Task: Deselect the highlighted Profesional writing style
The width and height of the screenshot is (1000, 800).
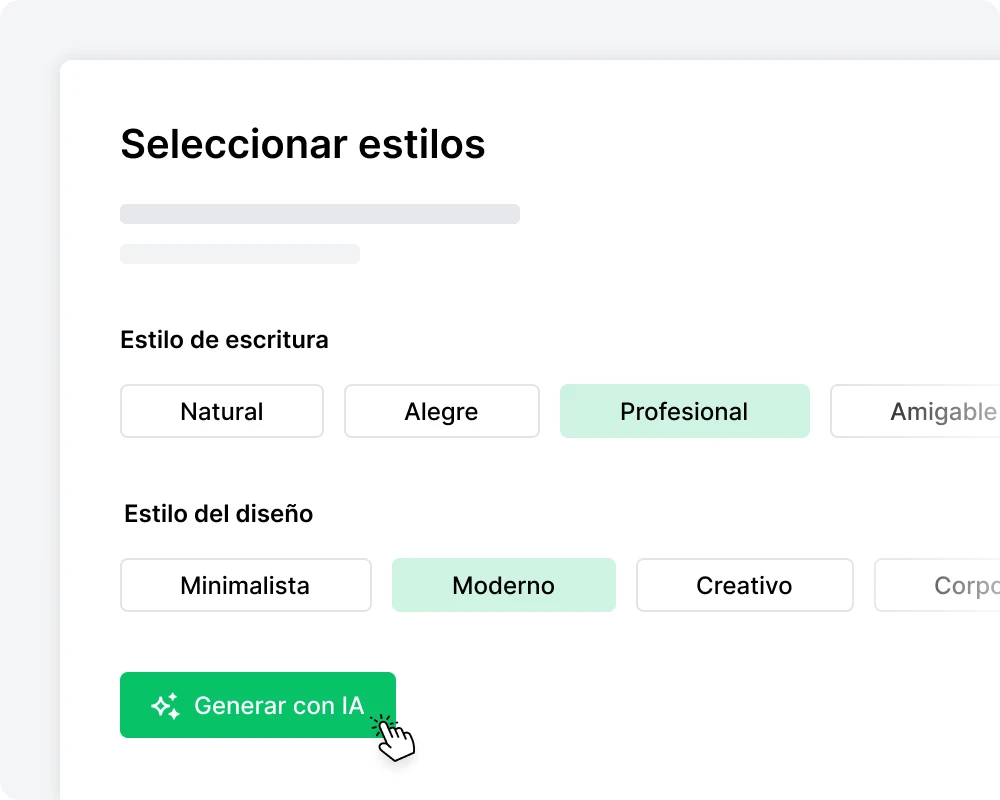Action: pyautogui.click(x=684, y=412)
